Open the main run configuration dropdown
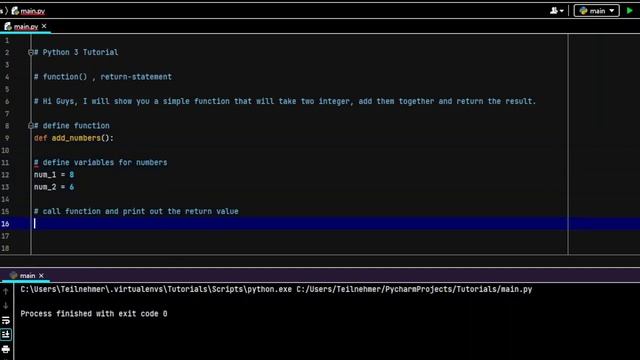This screenshot has width=640, height=360. [596, 11]
